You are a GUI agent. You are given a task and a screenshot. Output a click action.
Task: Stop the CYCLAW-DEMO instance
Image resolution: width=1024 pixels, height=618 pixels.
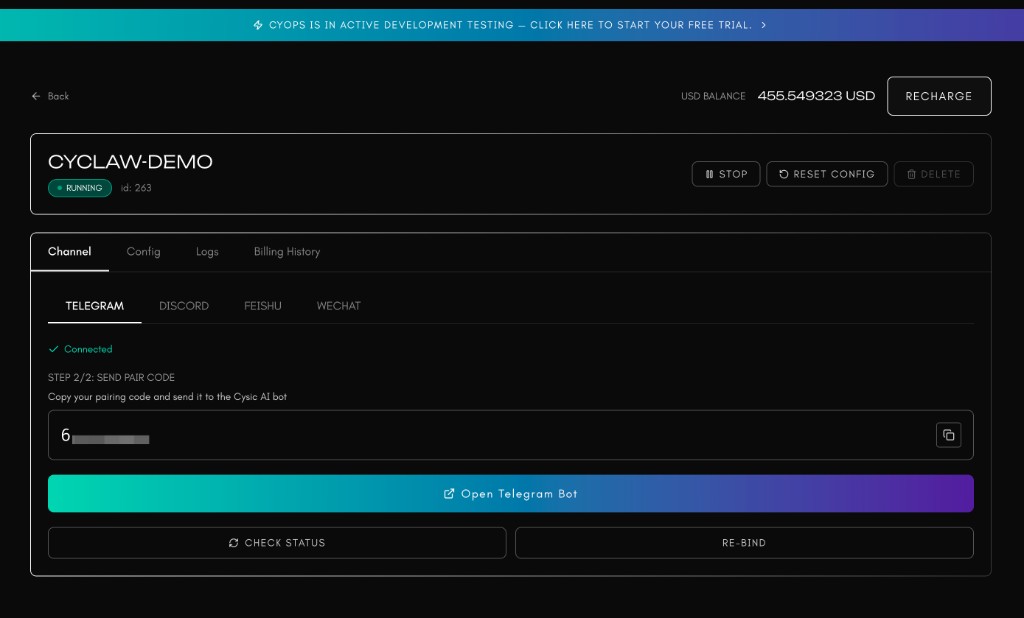726,174
